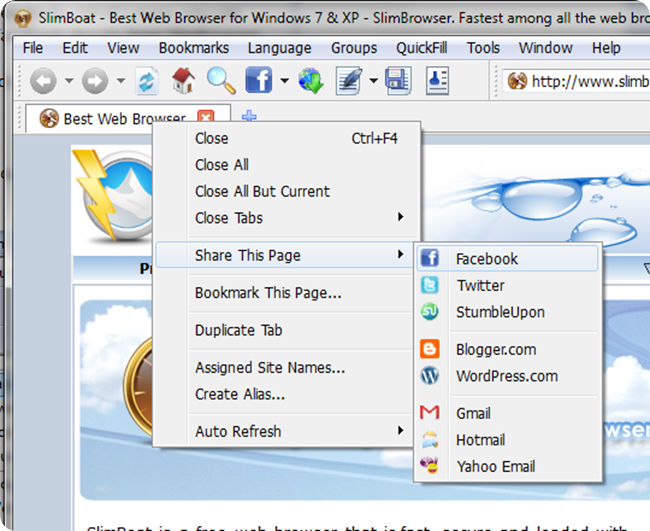This screenshot has height=531, width=650.
Task: Click the Twitter bird icon in submenu
Action: click(x=430, y=285)
